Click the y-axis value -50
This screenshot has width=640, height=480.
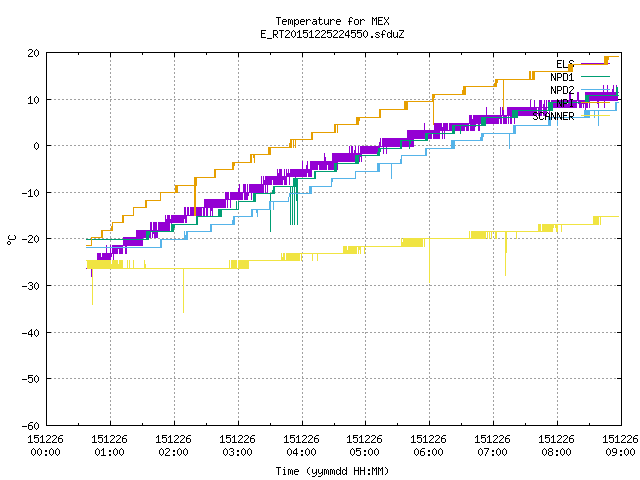tap(31, 379)
